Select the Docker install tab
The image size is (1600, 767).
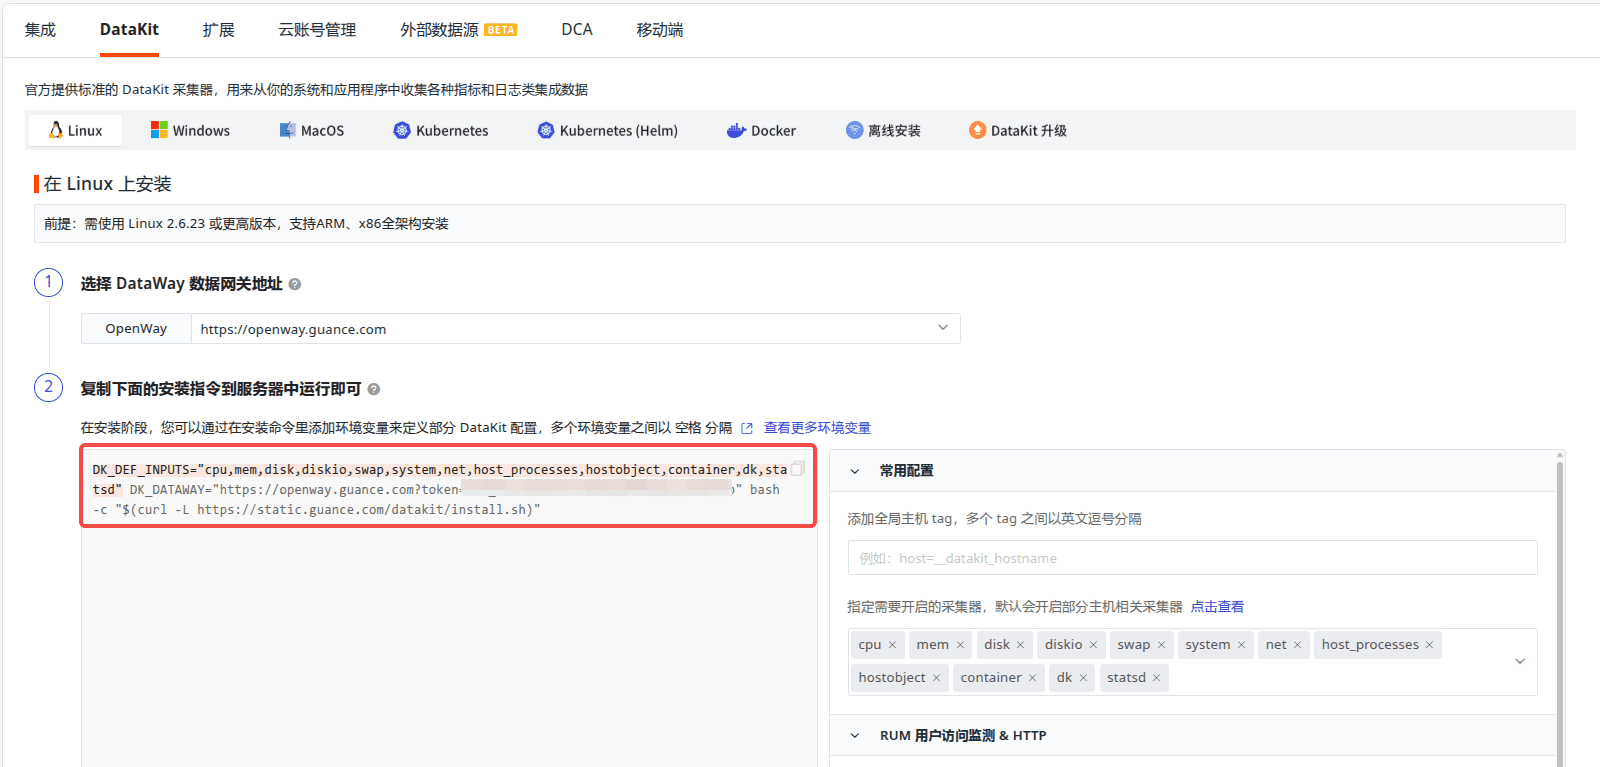pyautogui.click(x=761, y=131)
